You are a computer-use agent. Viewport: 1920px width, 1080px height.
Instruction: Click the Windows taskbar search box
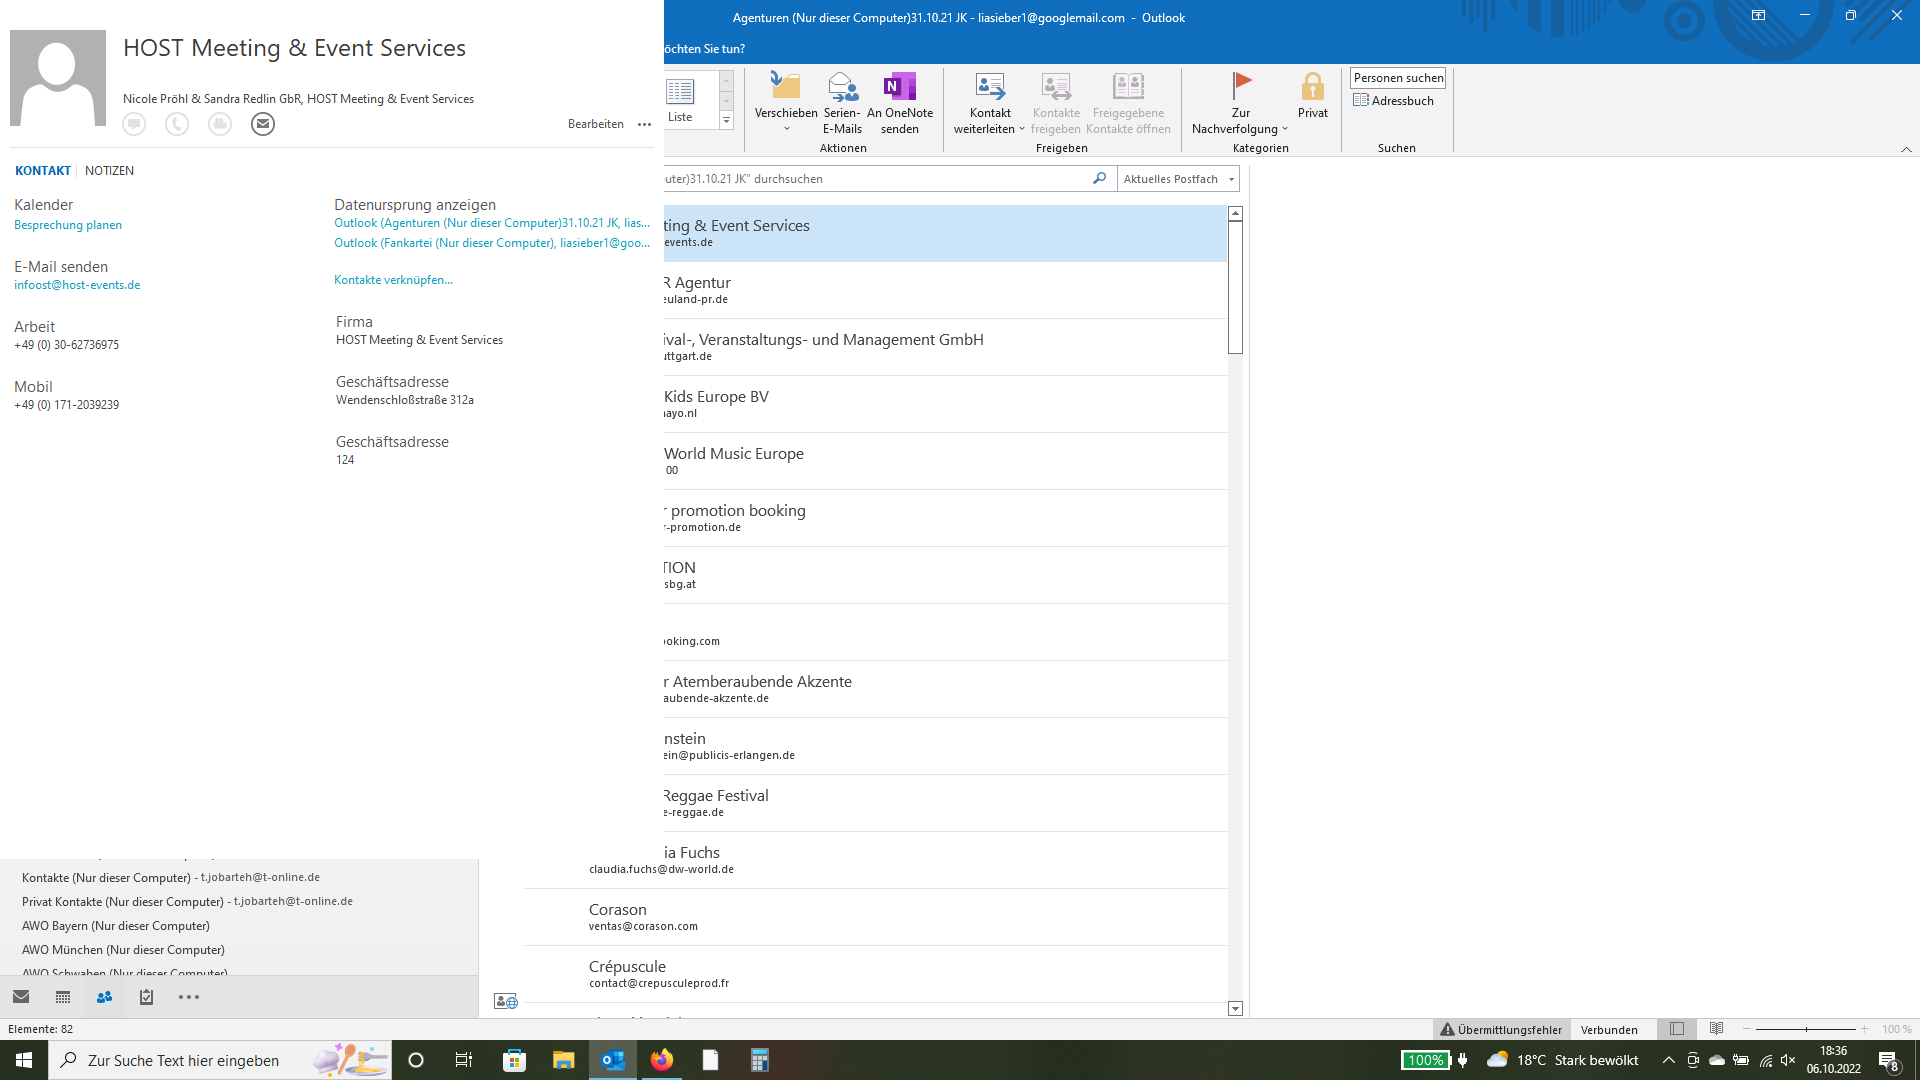coord(220,1060)
